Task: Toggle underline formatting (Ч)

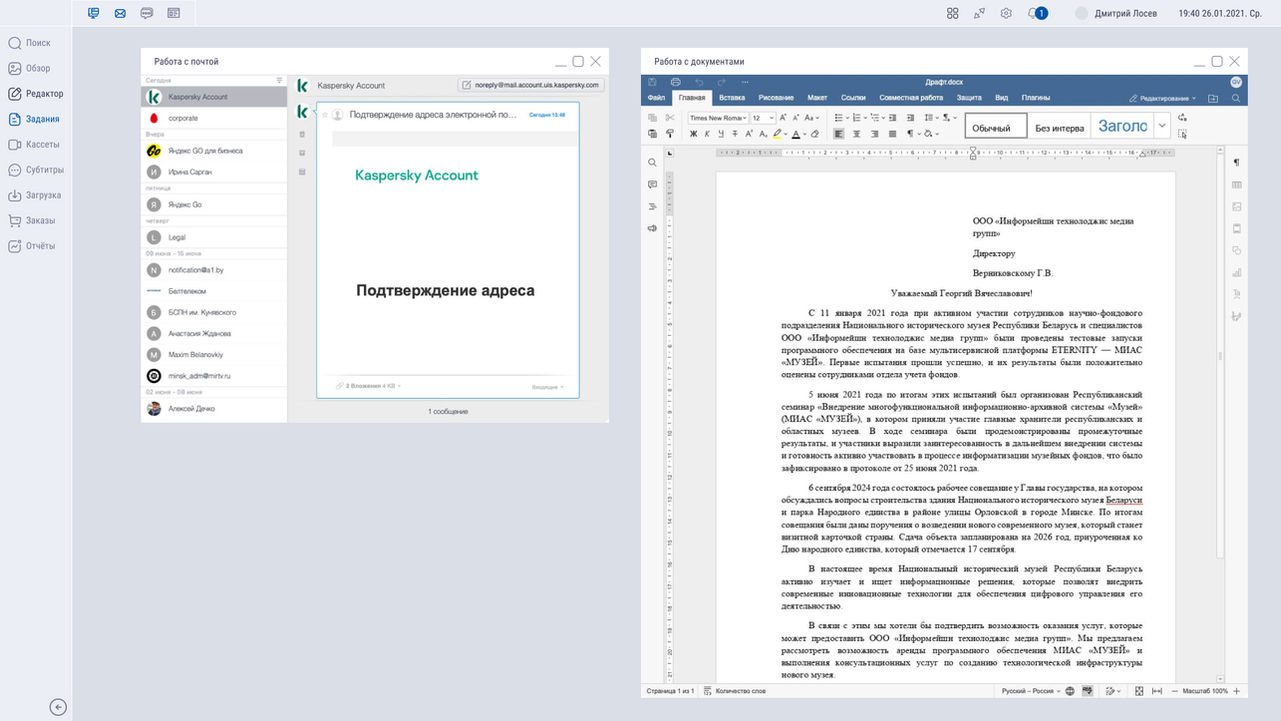Action: pyautogui.click(x=720, y=133)
